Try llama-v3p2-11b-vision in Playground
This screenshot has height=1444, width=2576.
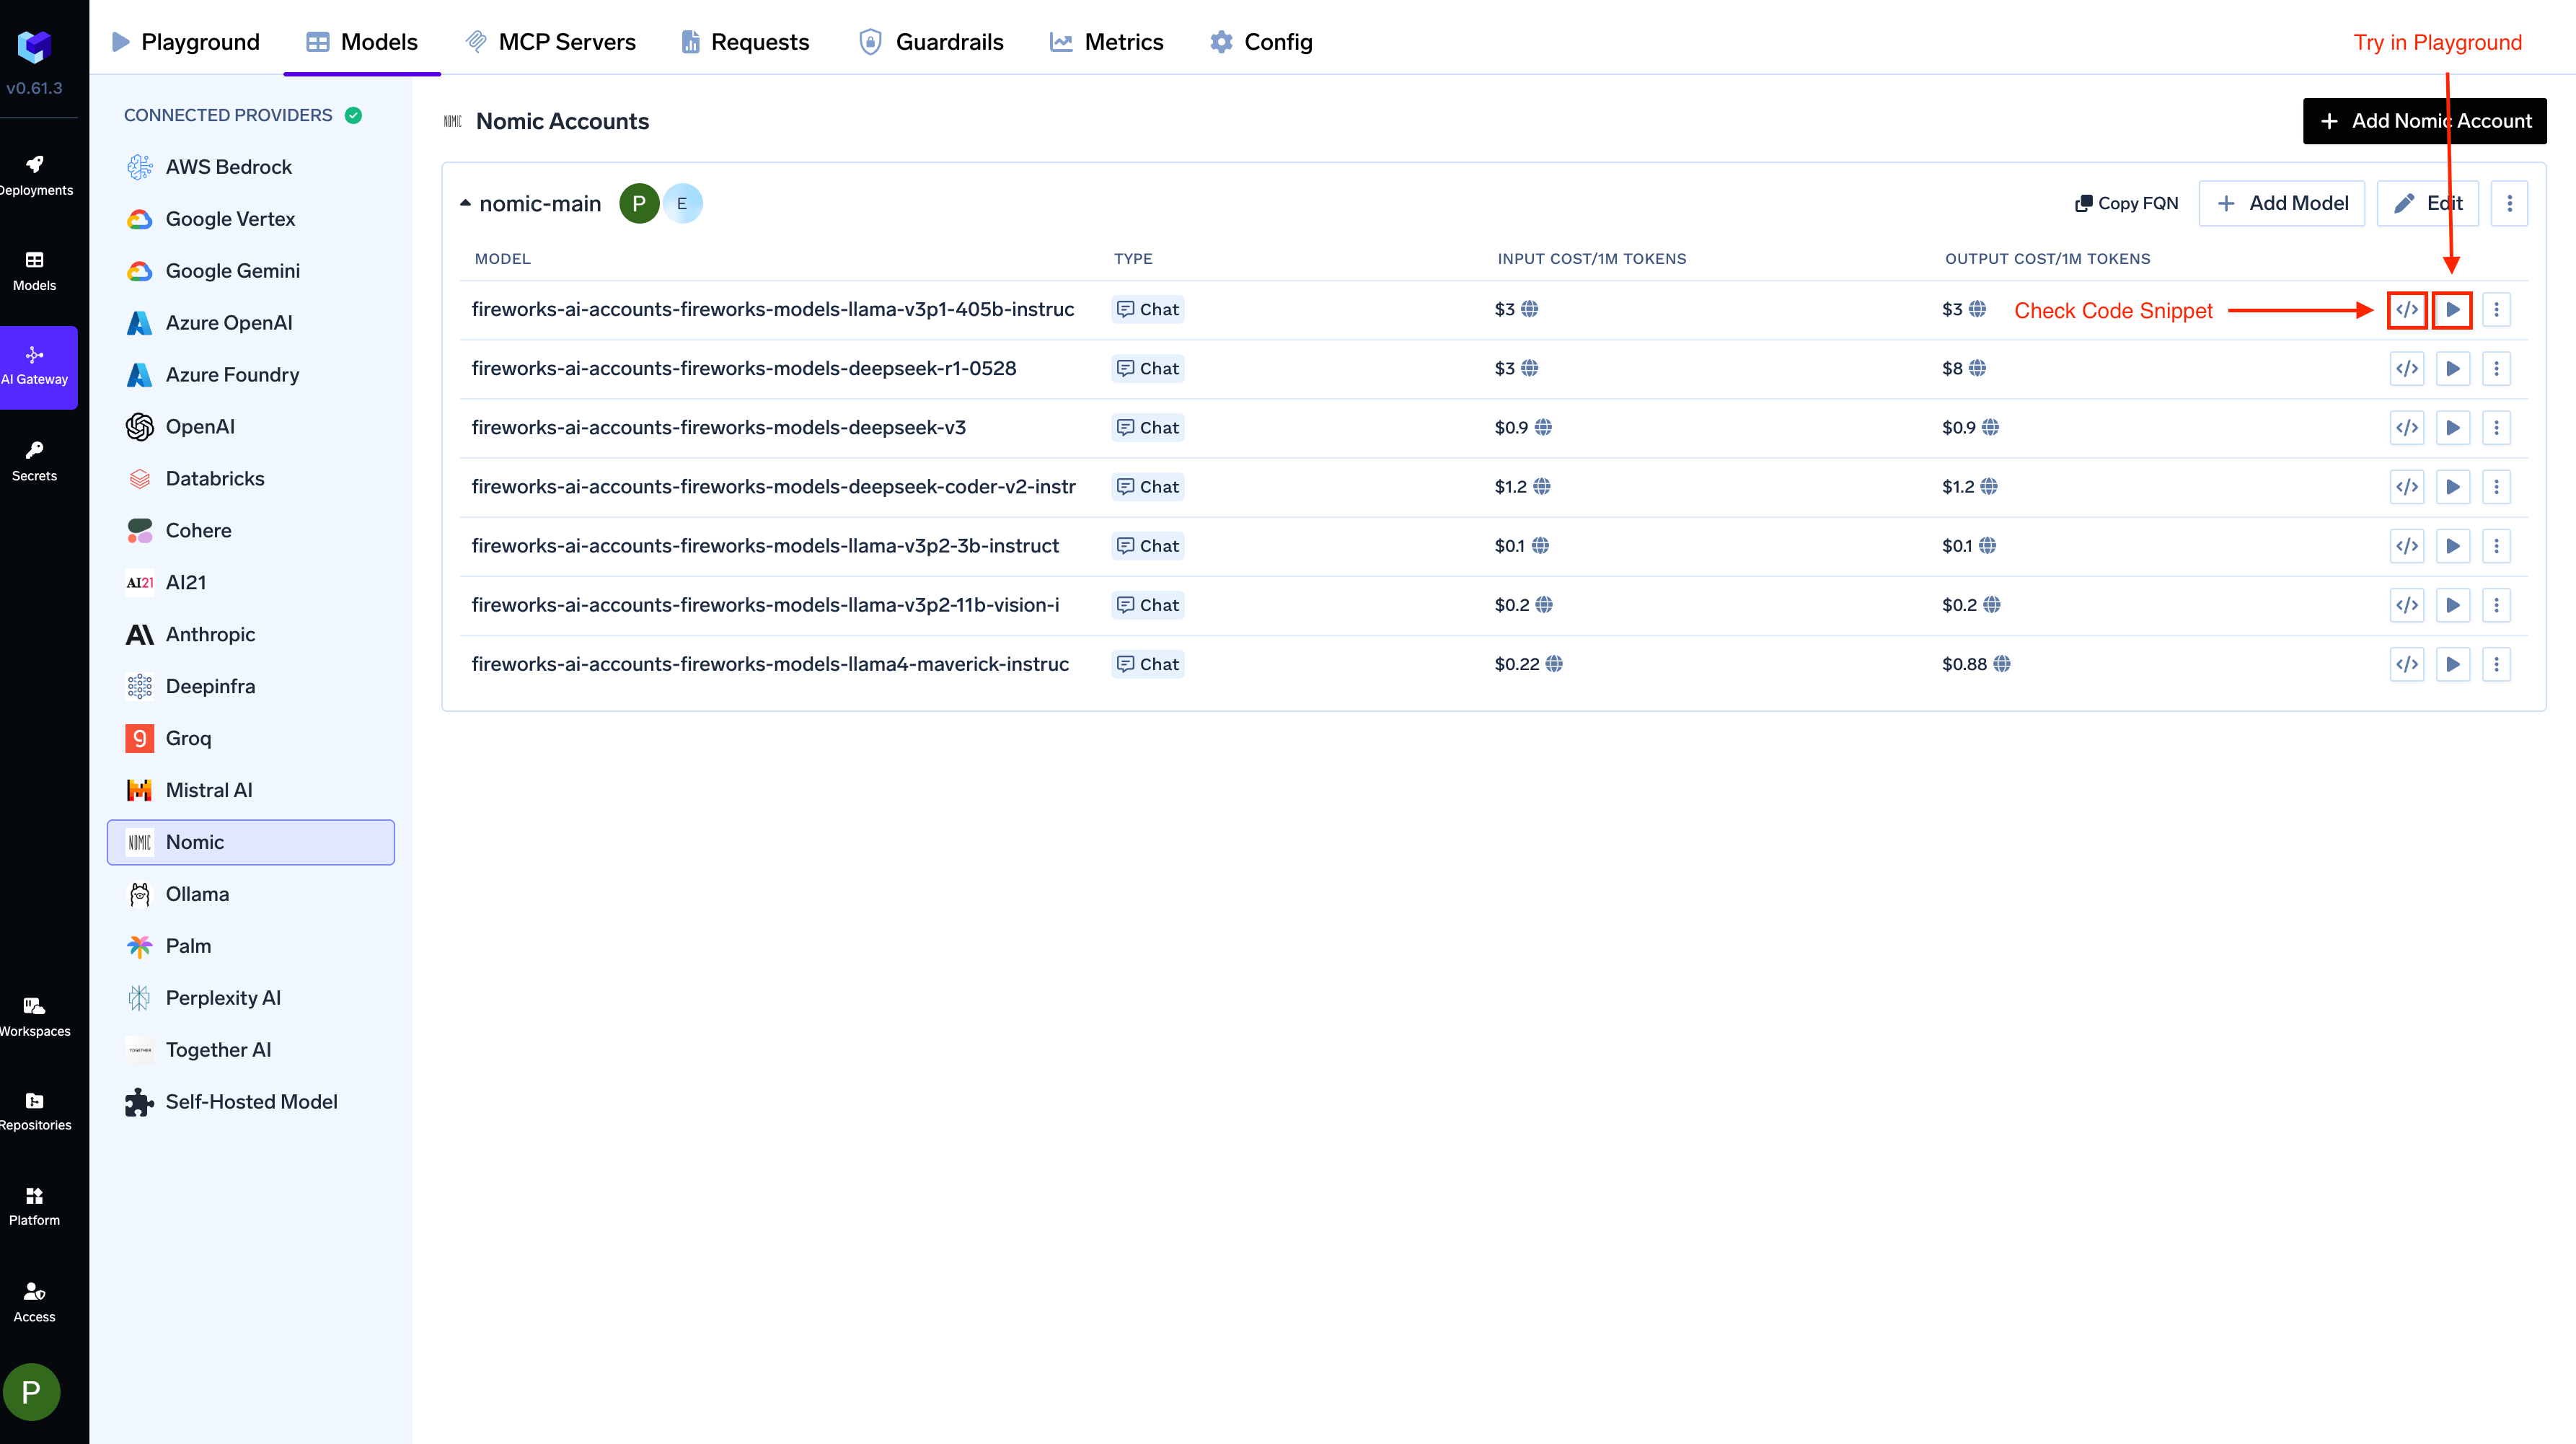2452,605
